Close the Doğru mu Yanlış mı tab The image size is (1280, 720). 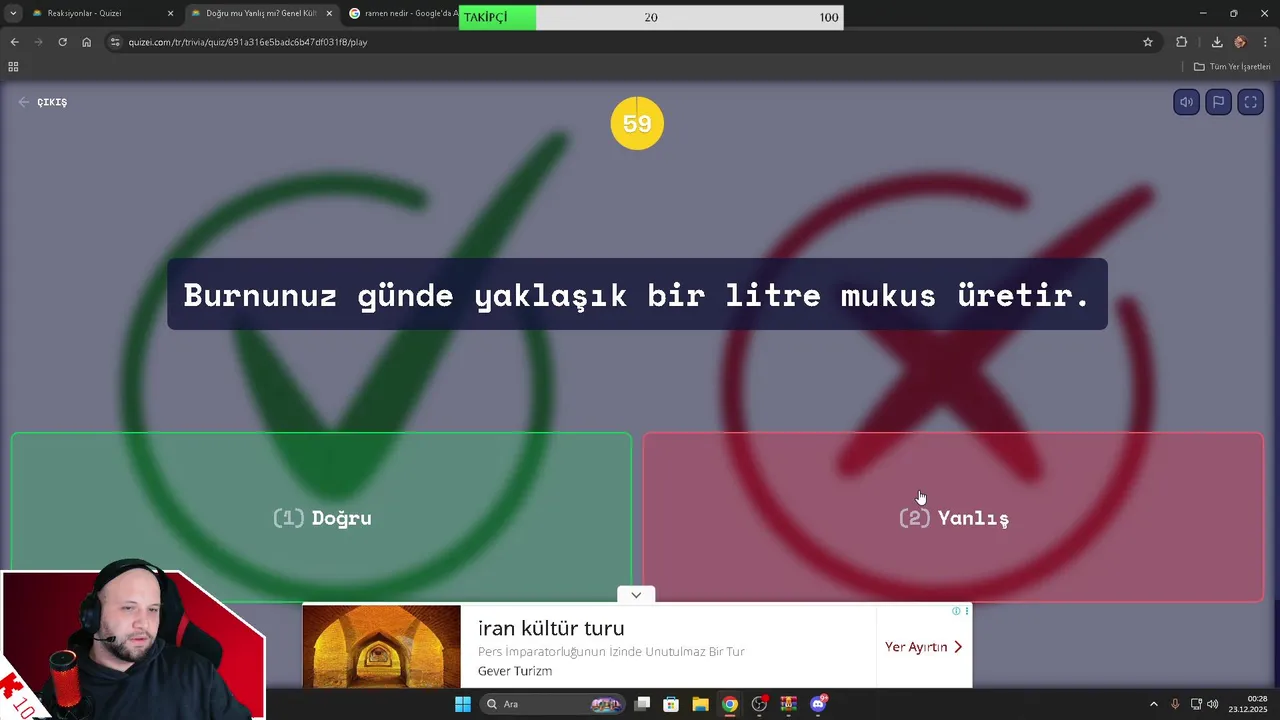pos(329,14)
